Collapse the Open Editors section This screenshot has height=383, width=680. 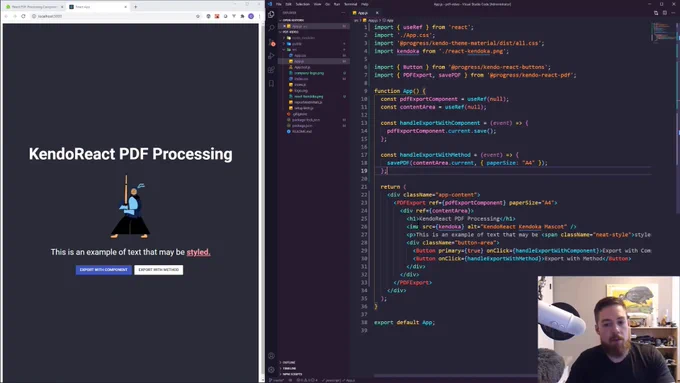(314, 20)
